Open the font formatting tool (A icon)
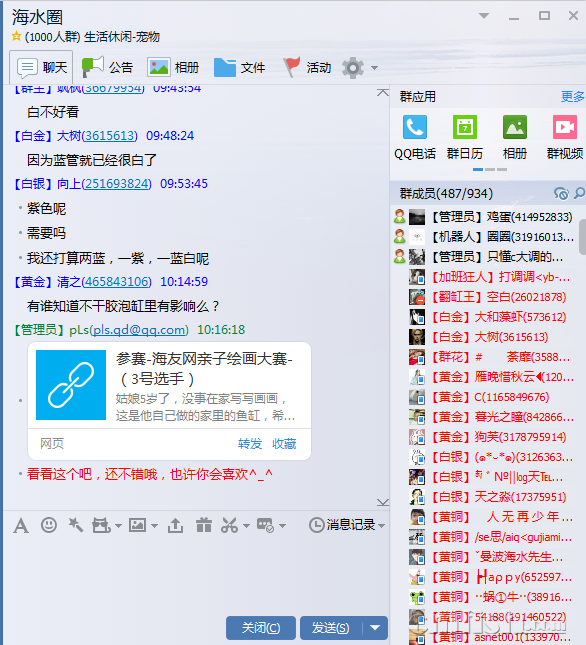 click(21, 525)
